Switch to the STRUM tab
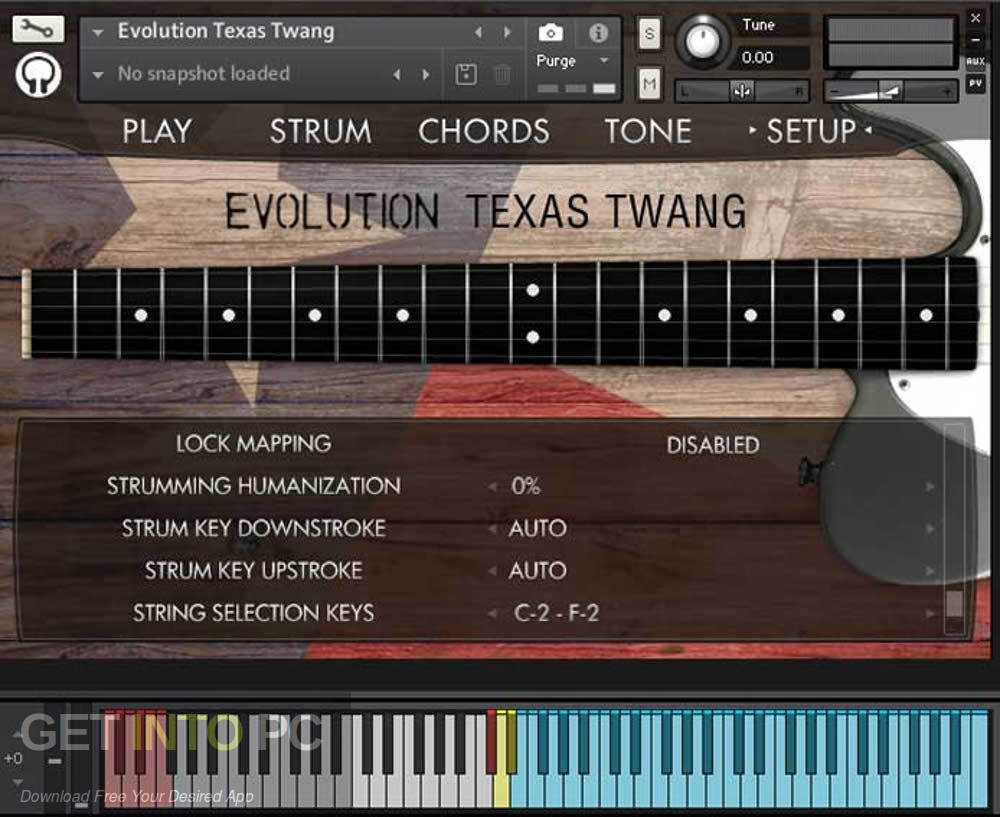The height and width of the screenshot is (817, 1000). [x=321, y=131]
